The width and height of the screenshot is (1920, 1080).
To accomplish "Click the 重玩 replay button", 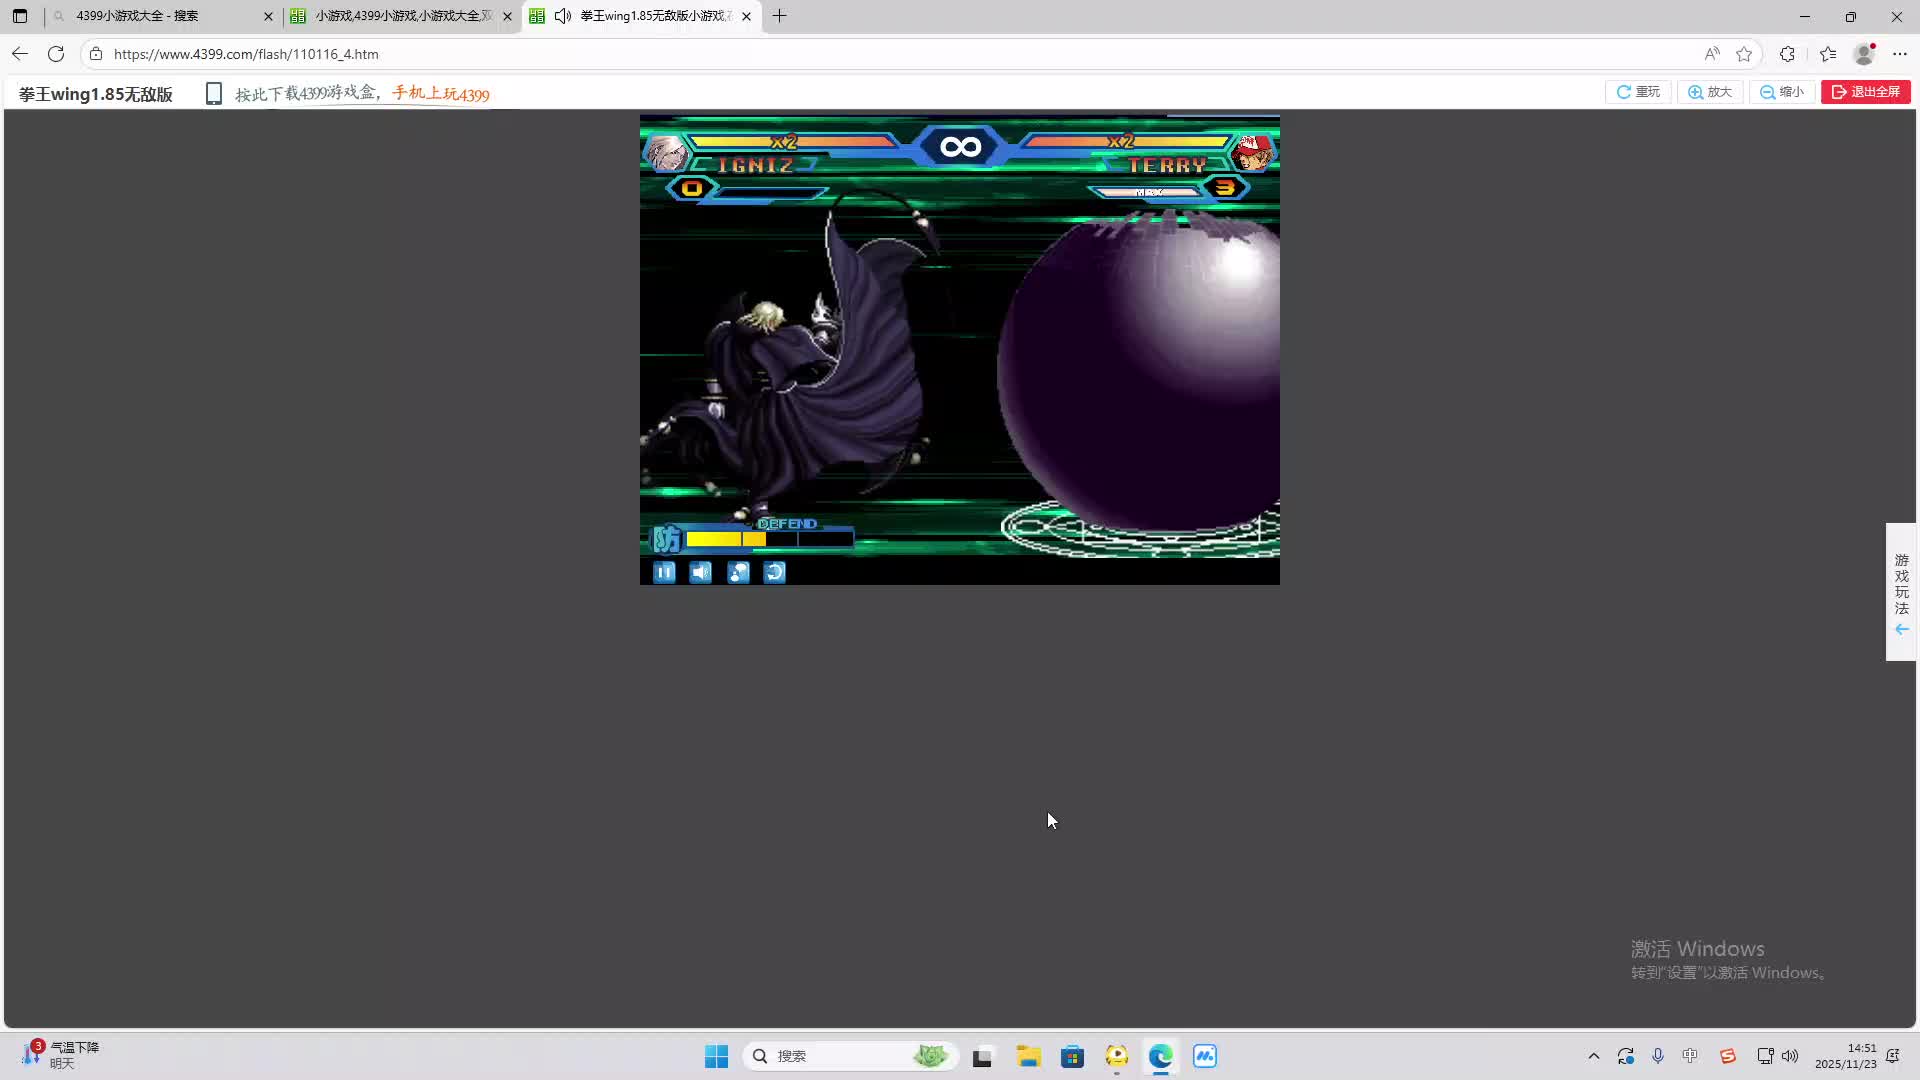I will (x=1638, y=92).
